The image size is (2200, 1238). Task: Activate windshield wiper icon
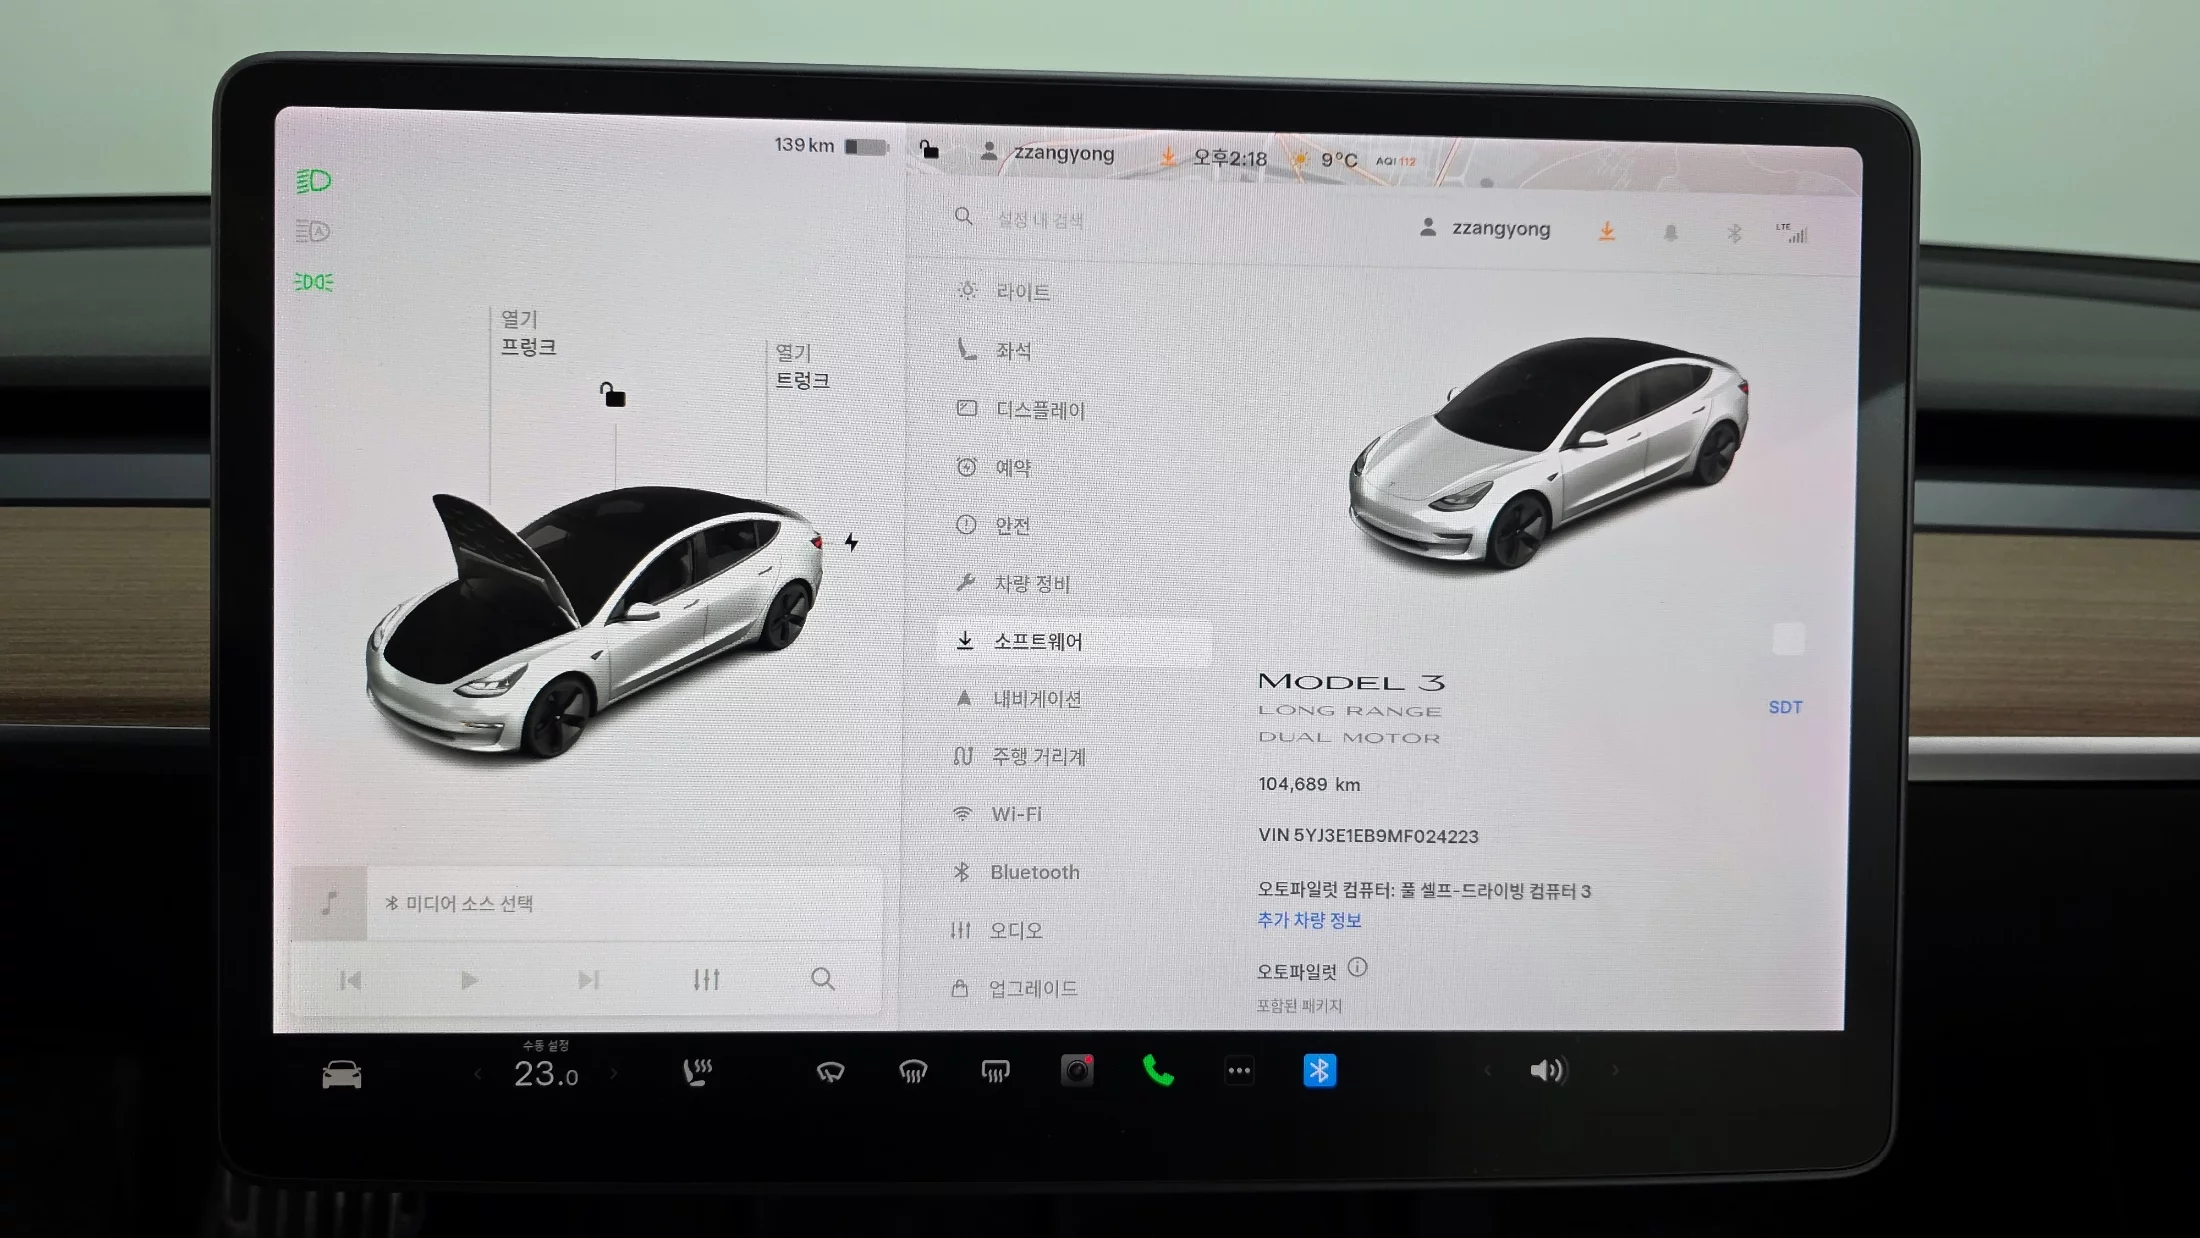click(830, 1072)
